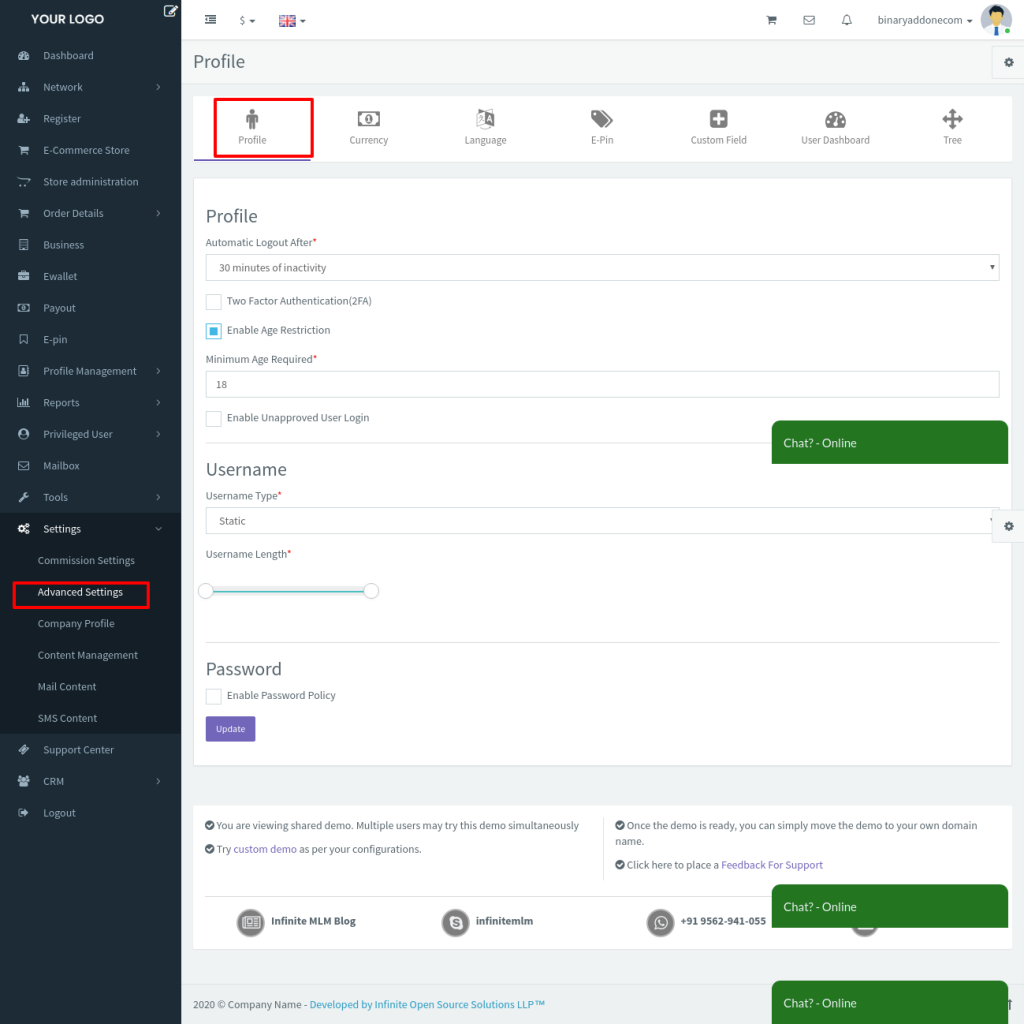Switch to the Custom Field tab

718,128
